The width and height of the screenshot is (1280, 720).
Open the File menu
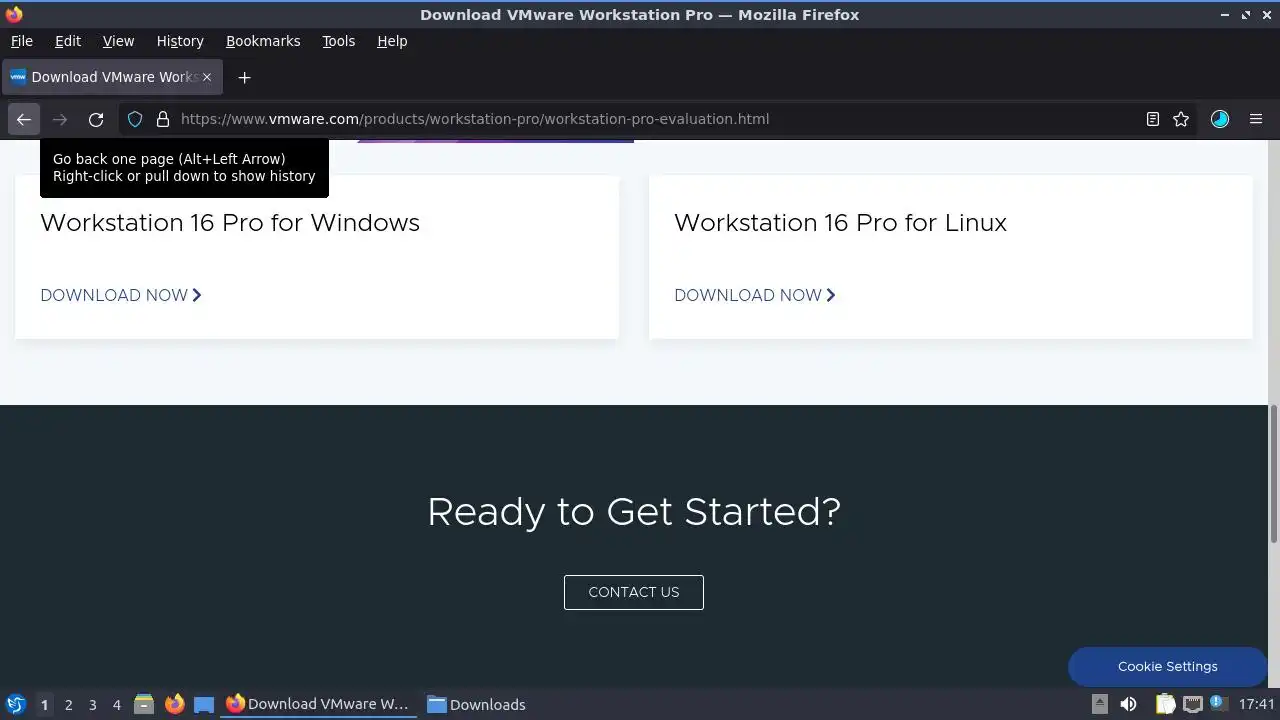[22, 41]
